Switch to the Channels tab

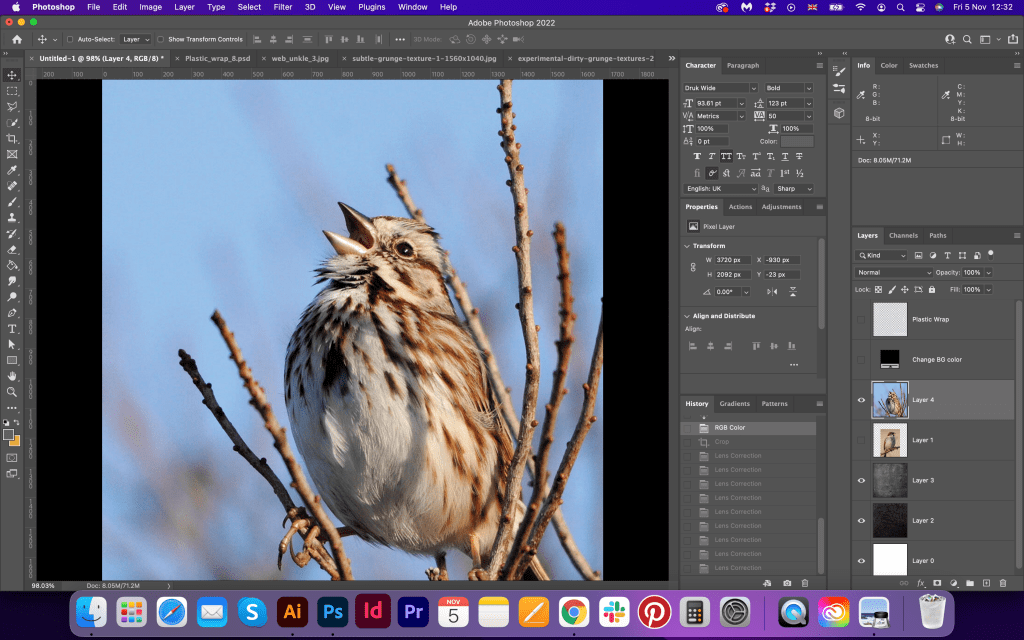point(903,236)
